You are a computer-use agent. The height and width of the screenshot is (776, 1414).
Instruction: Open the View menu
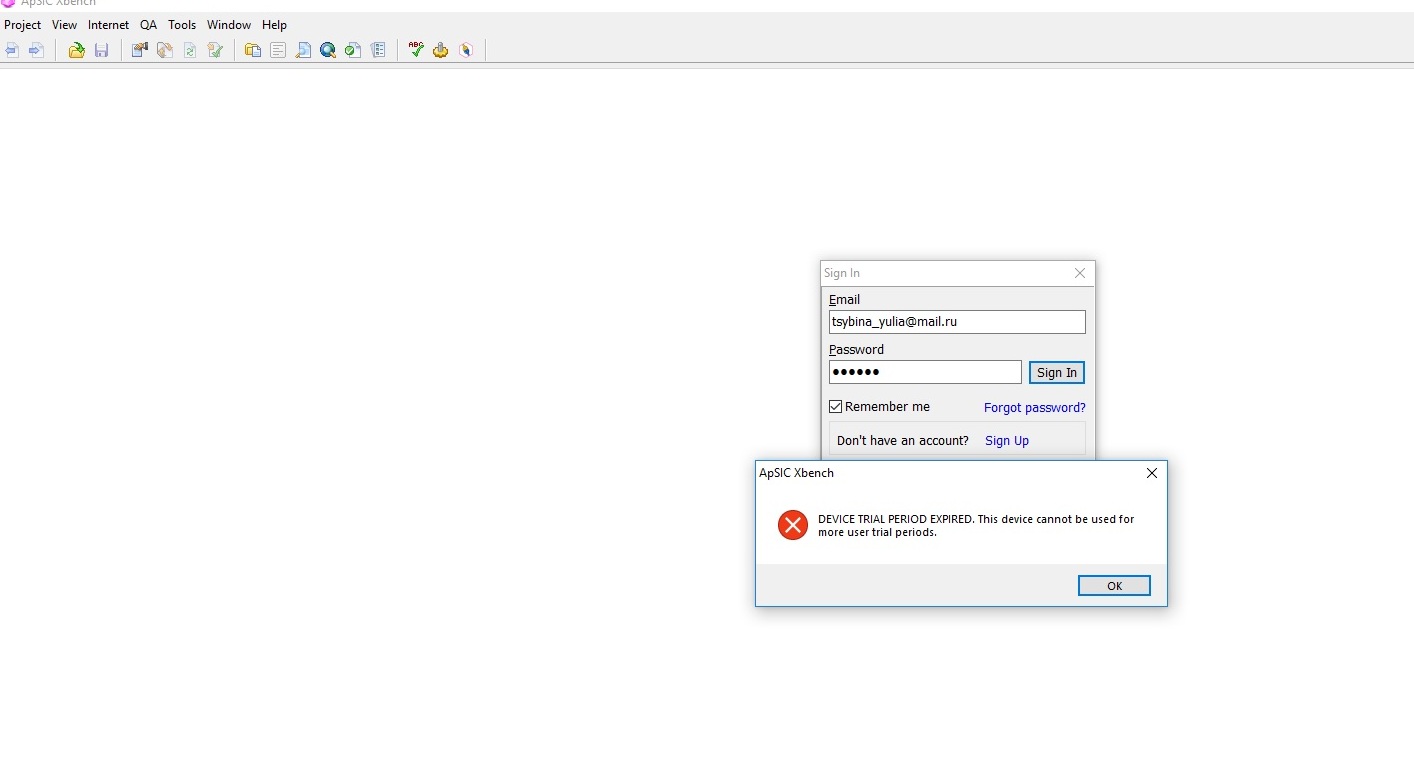tap(64, 25)
